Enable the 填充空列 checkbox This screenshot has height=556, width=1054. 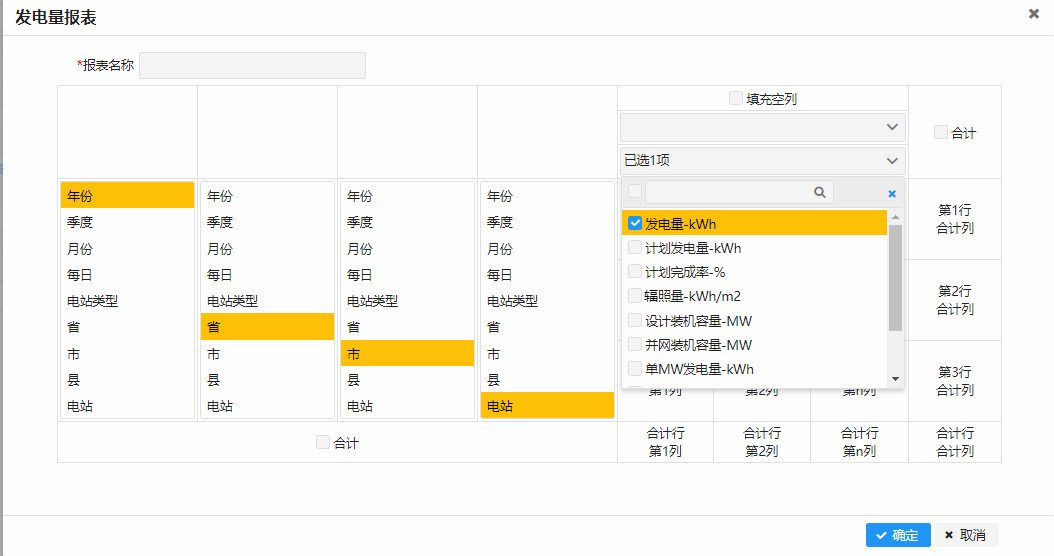click(x=736, y=99)
